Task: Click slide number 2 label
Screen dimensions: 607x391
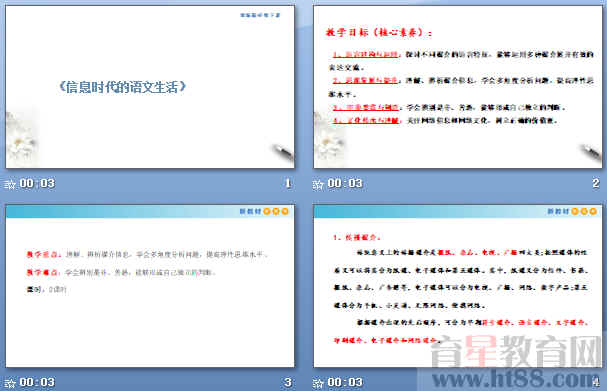Action: coord(596,183)
